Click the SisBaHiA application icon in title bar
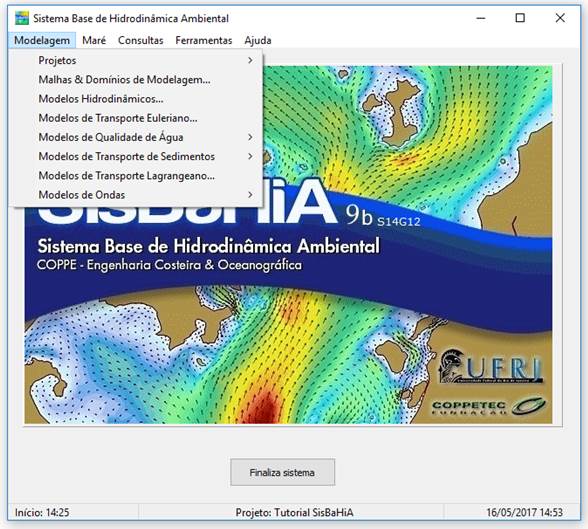The image size is (588, 529). pyautogui.click(x=21, y=18)
